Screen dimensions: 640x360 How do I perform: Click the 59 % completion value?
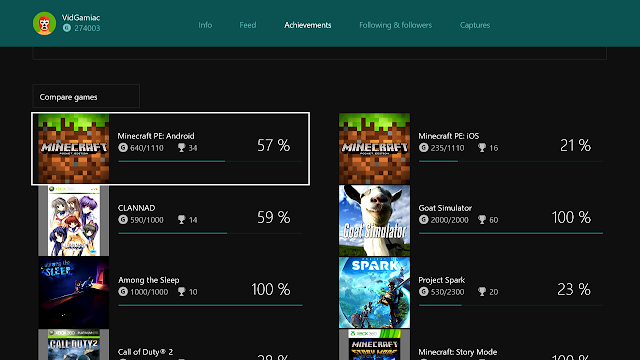click(273, 217)
